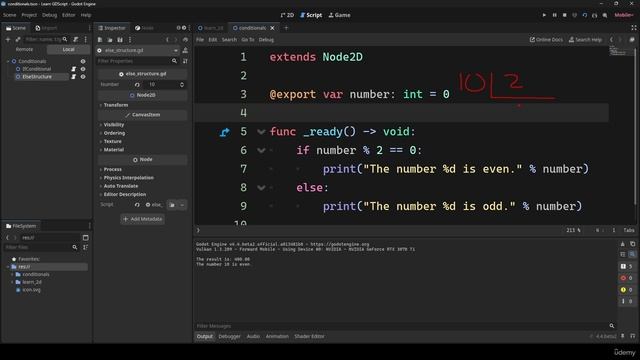This screenshot has width=640, height=360.
Task: Fold the if block at line 6
Action: 261,151
